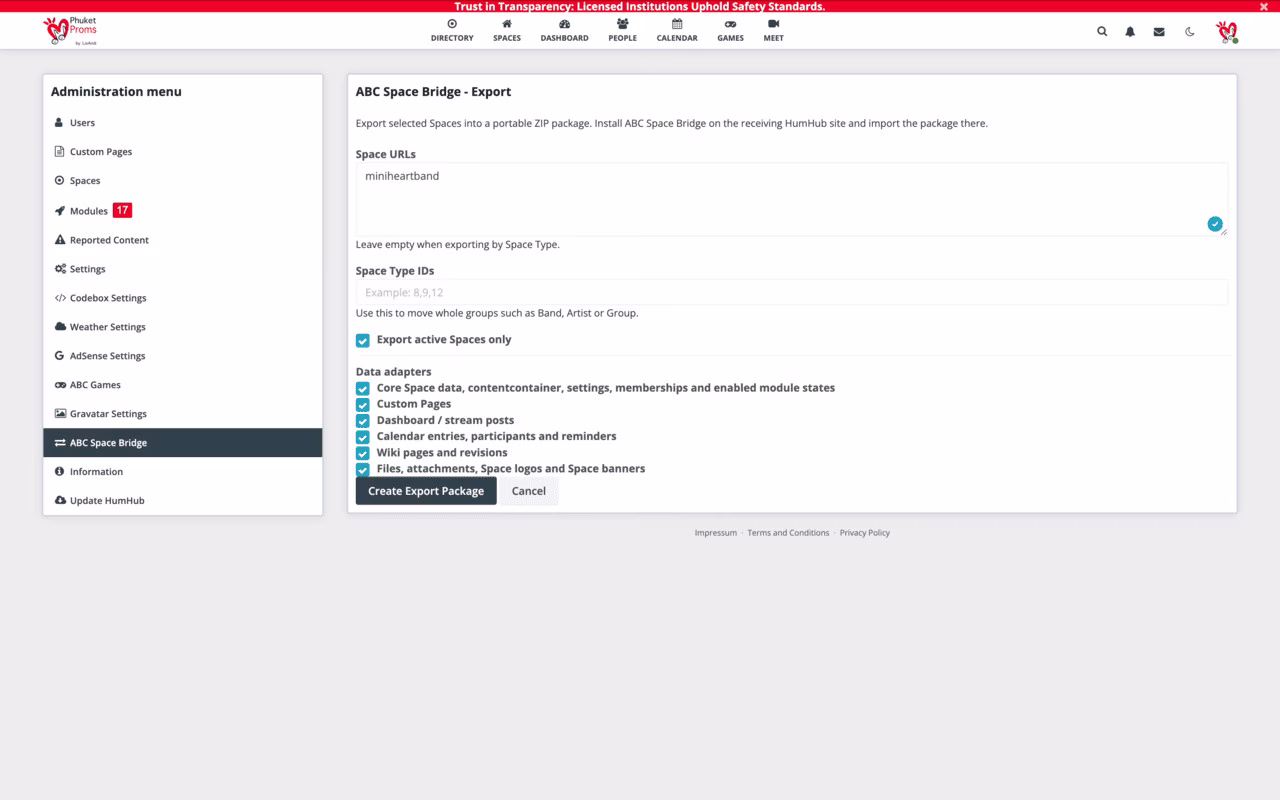
Task: Open Users in the administration menu
Action: [183, 123]
